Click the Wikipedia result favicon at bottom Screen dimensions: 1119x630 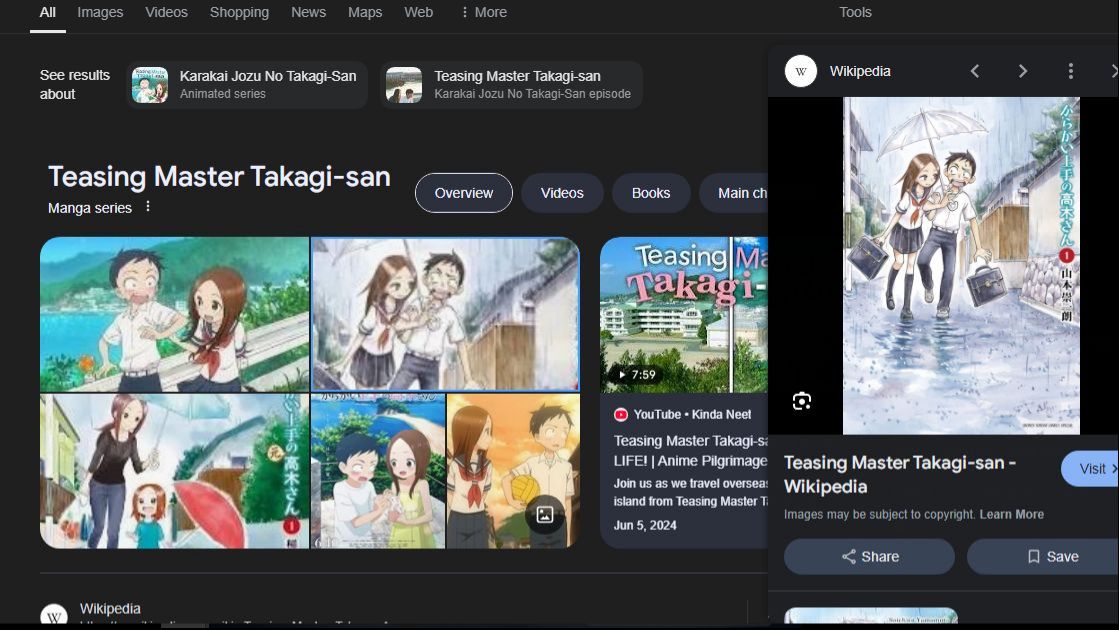point(54,615)
